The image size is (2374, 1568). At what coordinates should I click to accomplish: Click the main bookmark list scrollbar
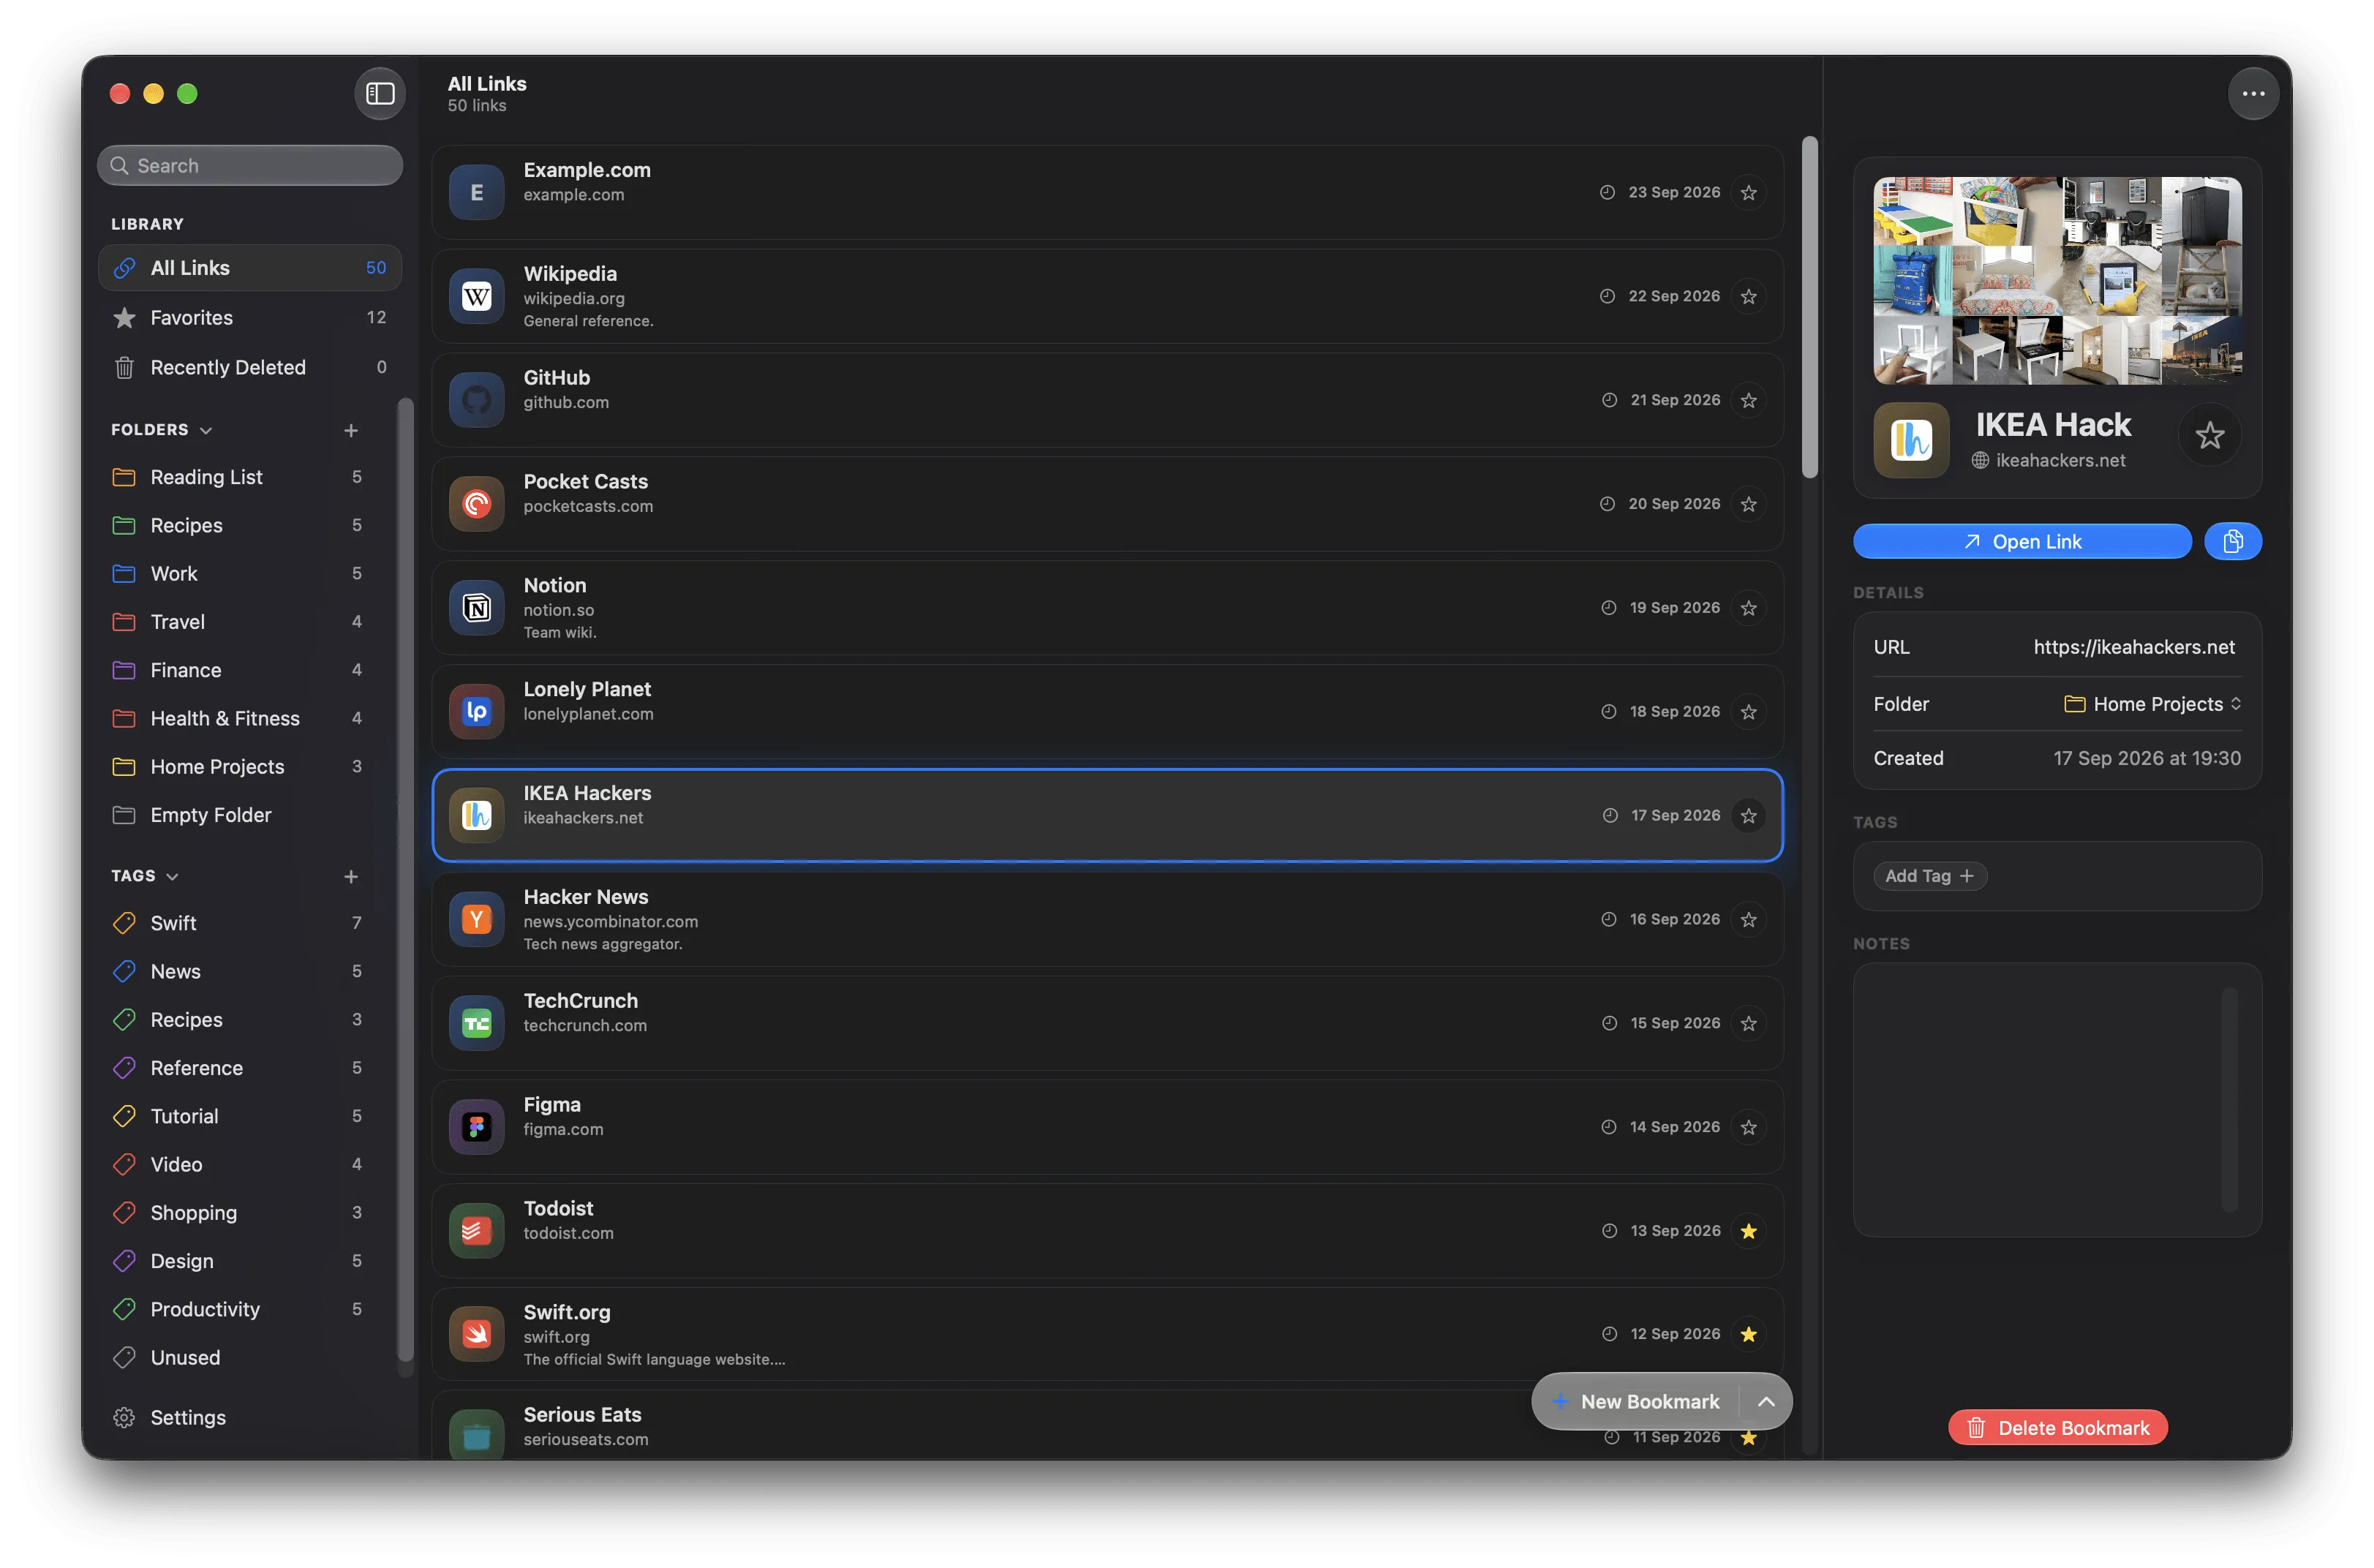tap(1809, 307)
